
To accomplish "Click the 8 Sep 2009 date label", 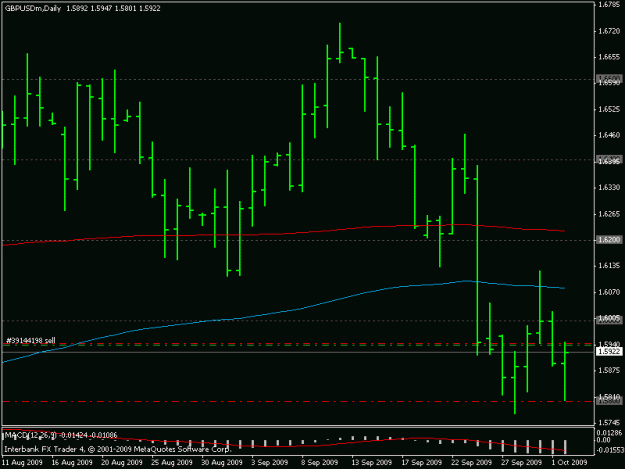I will pos(319,462).
